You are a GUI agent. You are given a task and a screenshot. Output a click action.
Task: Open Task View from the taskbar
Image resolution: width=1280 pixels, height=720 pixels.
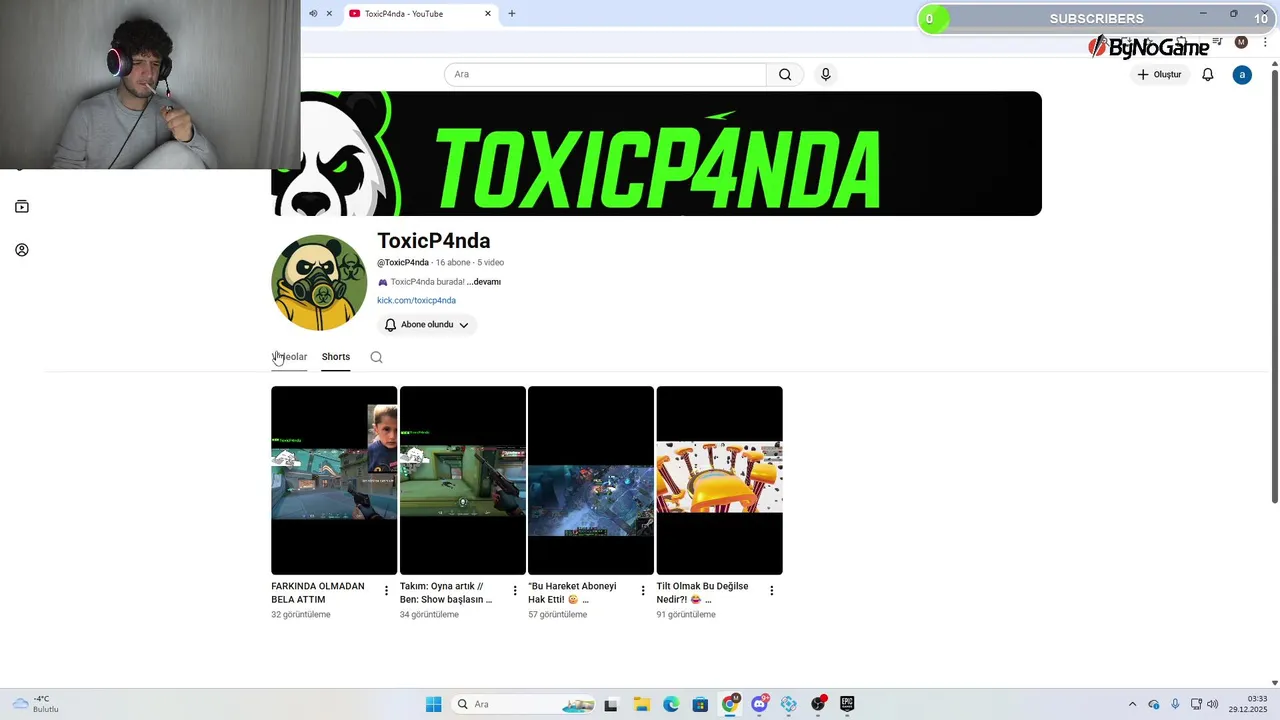(x=611, y=704)
